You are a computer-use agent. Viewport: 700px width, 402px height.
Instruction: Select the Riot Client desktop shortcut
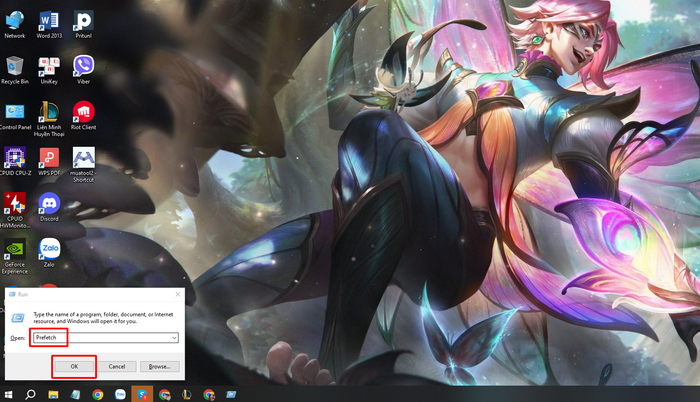tap(83, 116)
